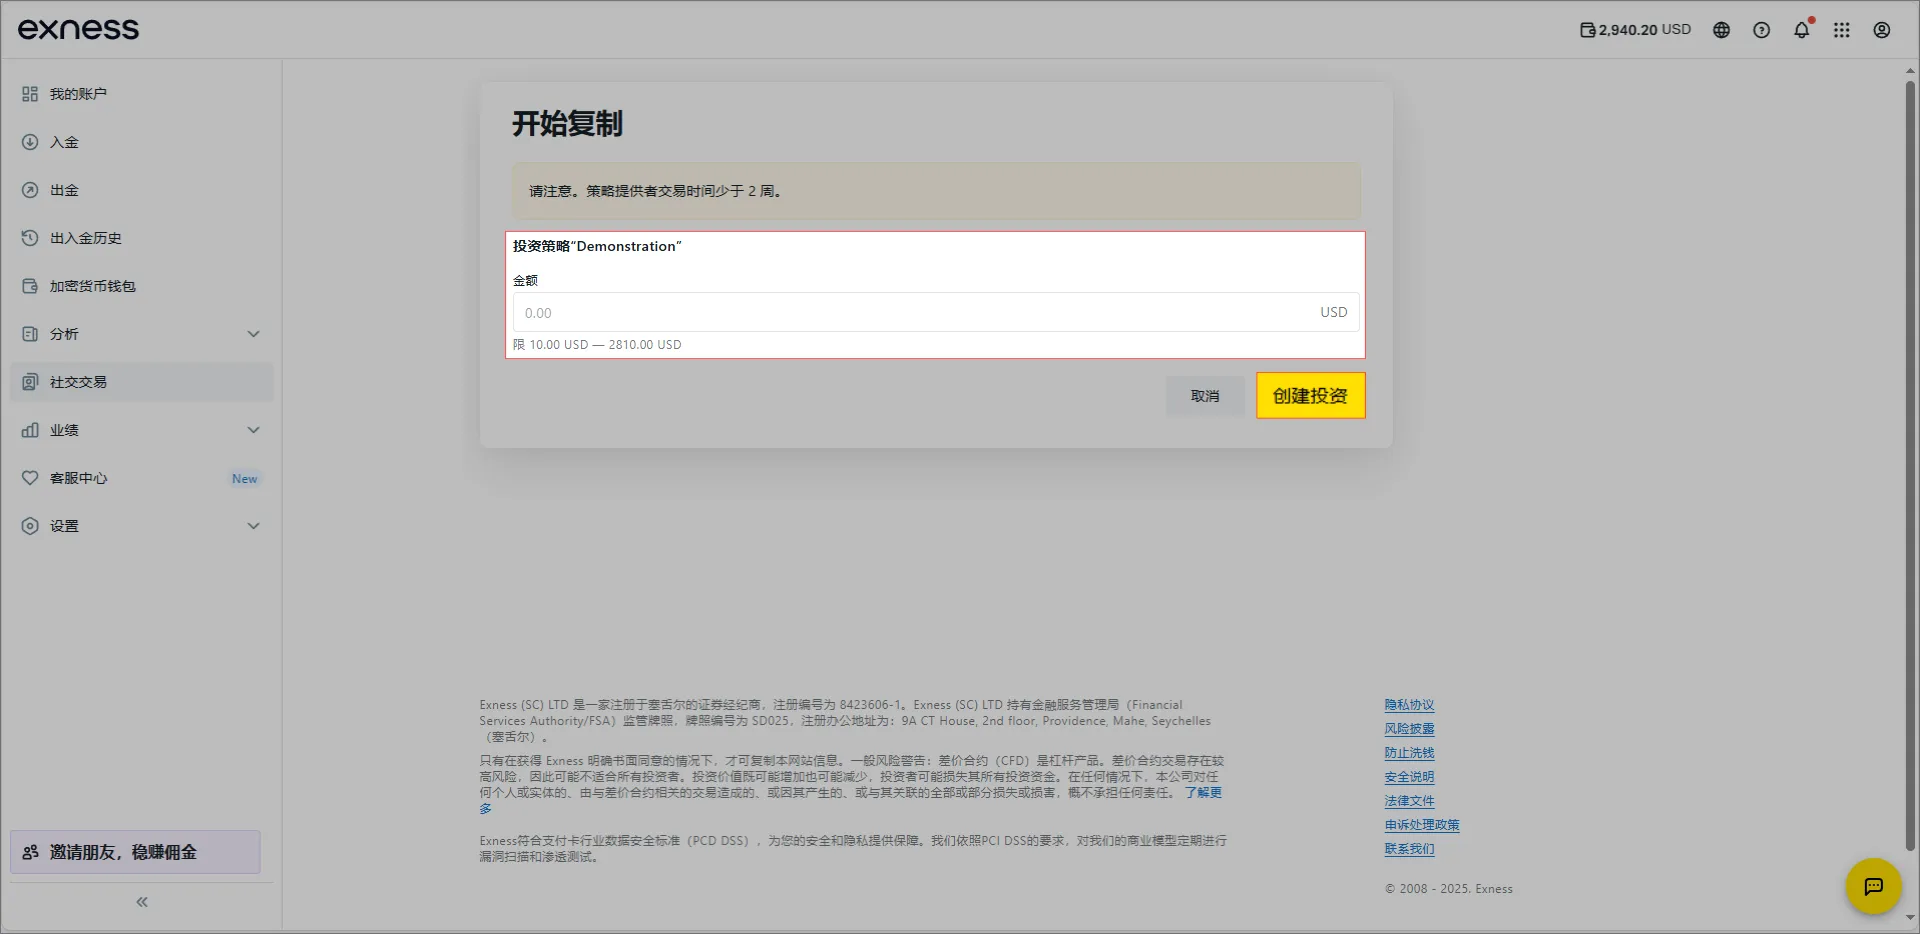Open the 申诉处理政策 link
Viewport: 1920px width, 934px height.
[x=1422, y=825]
